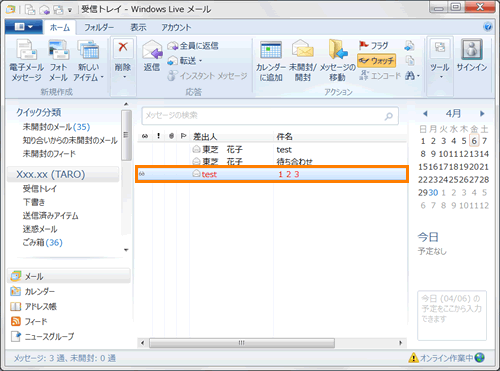
Task: Switch to the 表示 tab
Action: coord(138,27)
